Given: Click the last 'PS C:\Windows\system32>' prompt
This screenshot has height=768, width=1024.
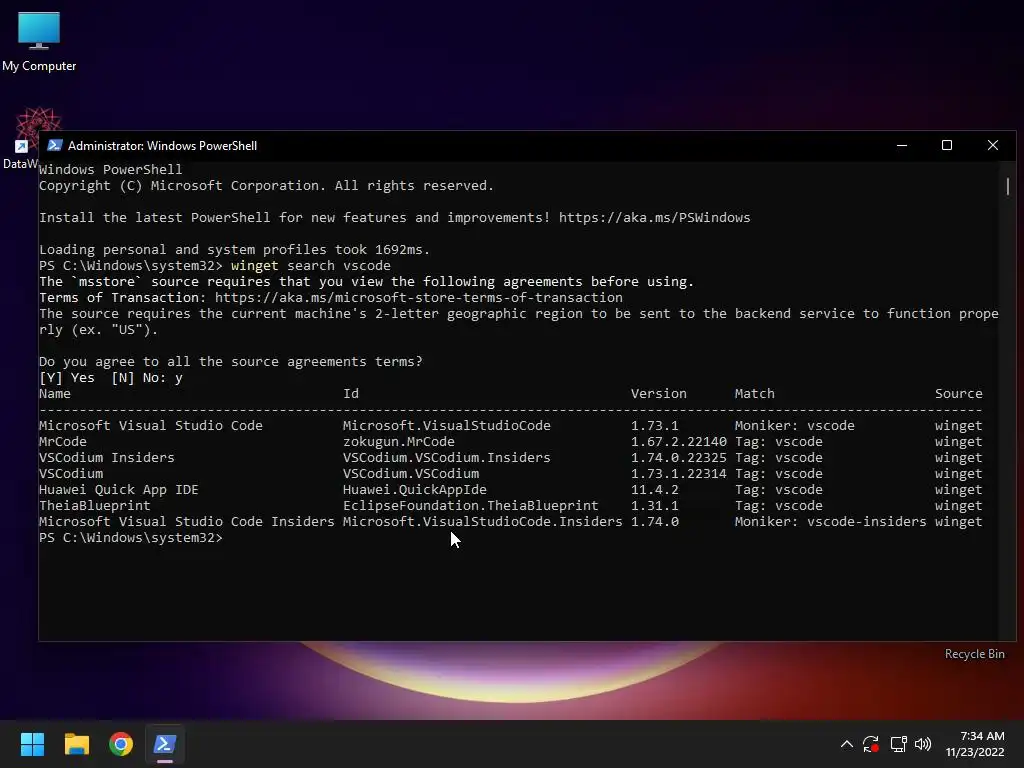Looking at the screenshot, I should pyautogui.click(x=131, y=537).
